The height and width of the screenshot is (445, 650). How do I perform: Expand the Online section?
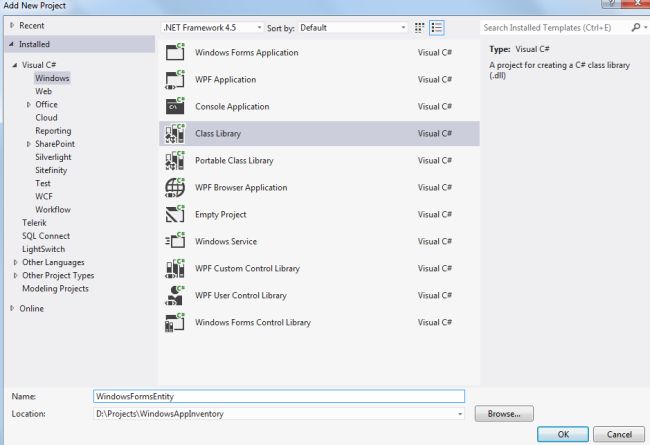coord(12,308)
